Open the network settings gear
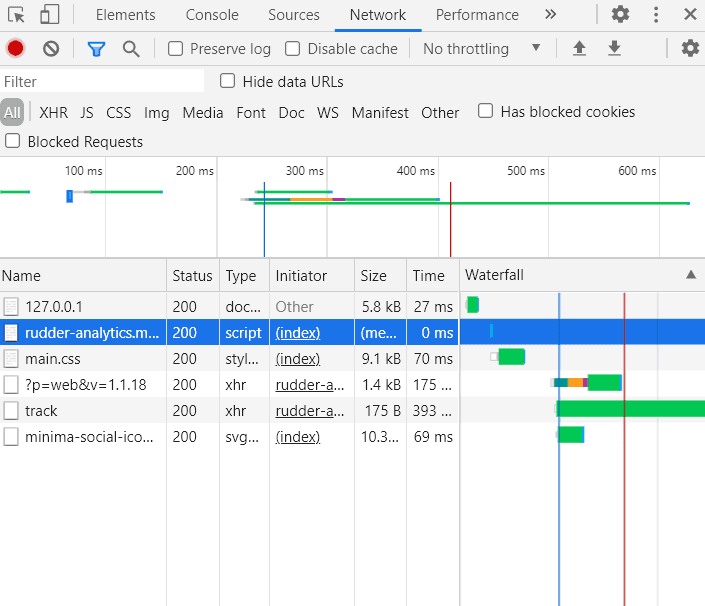 pyautogui.click(x=690, y=48)
